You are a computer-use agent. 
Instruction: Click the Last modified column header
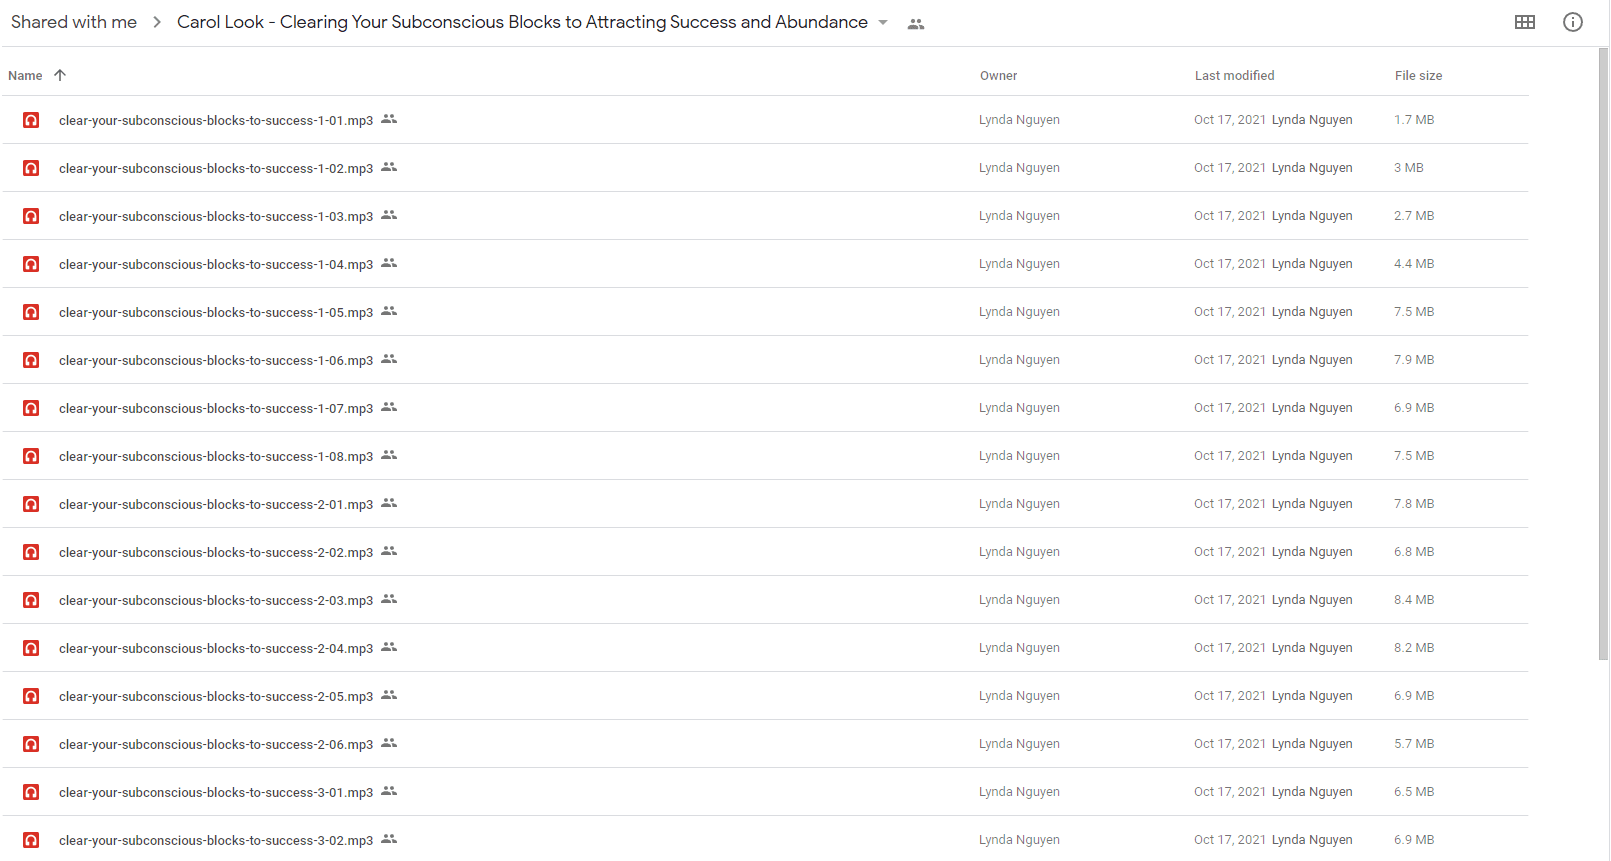coord(1234,76)
